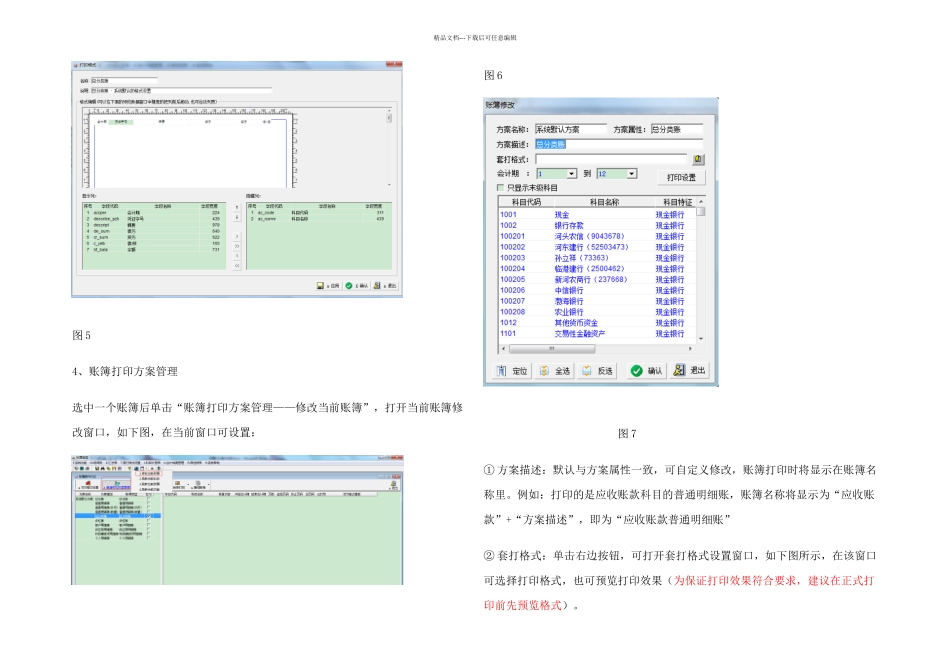Select row 100207 渤海银行
The image size is (950, 672).
click(597, 301)
